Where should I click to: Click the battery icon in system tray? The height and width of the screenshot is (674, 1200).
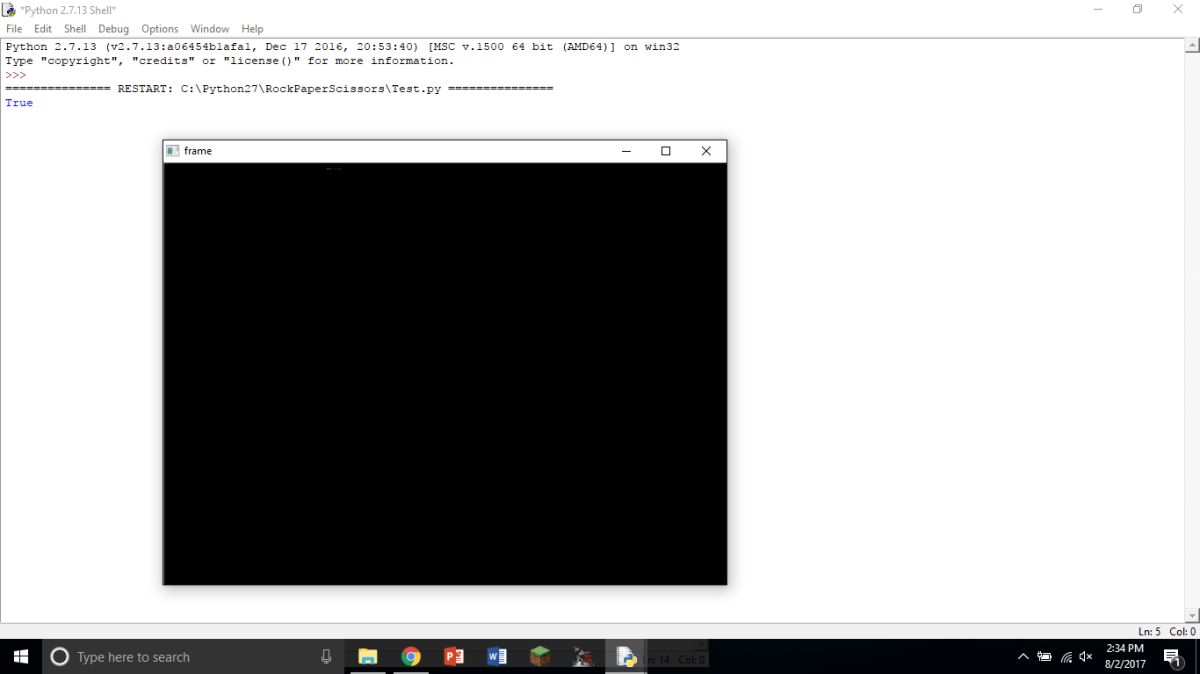click(1045, 657)
